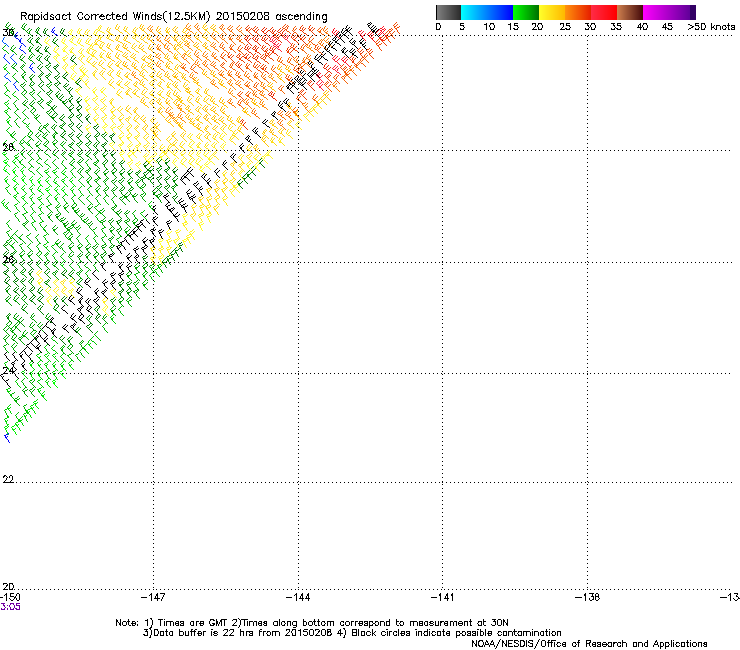Image resolution: width=740 pixels, height=650 pixels.
Task: Click the '-144' longitude axis label
Action: (298, 597)
